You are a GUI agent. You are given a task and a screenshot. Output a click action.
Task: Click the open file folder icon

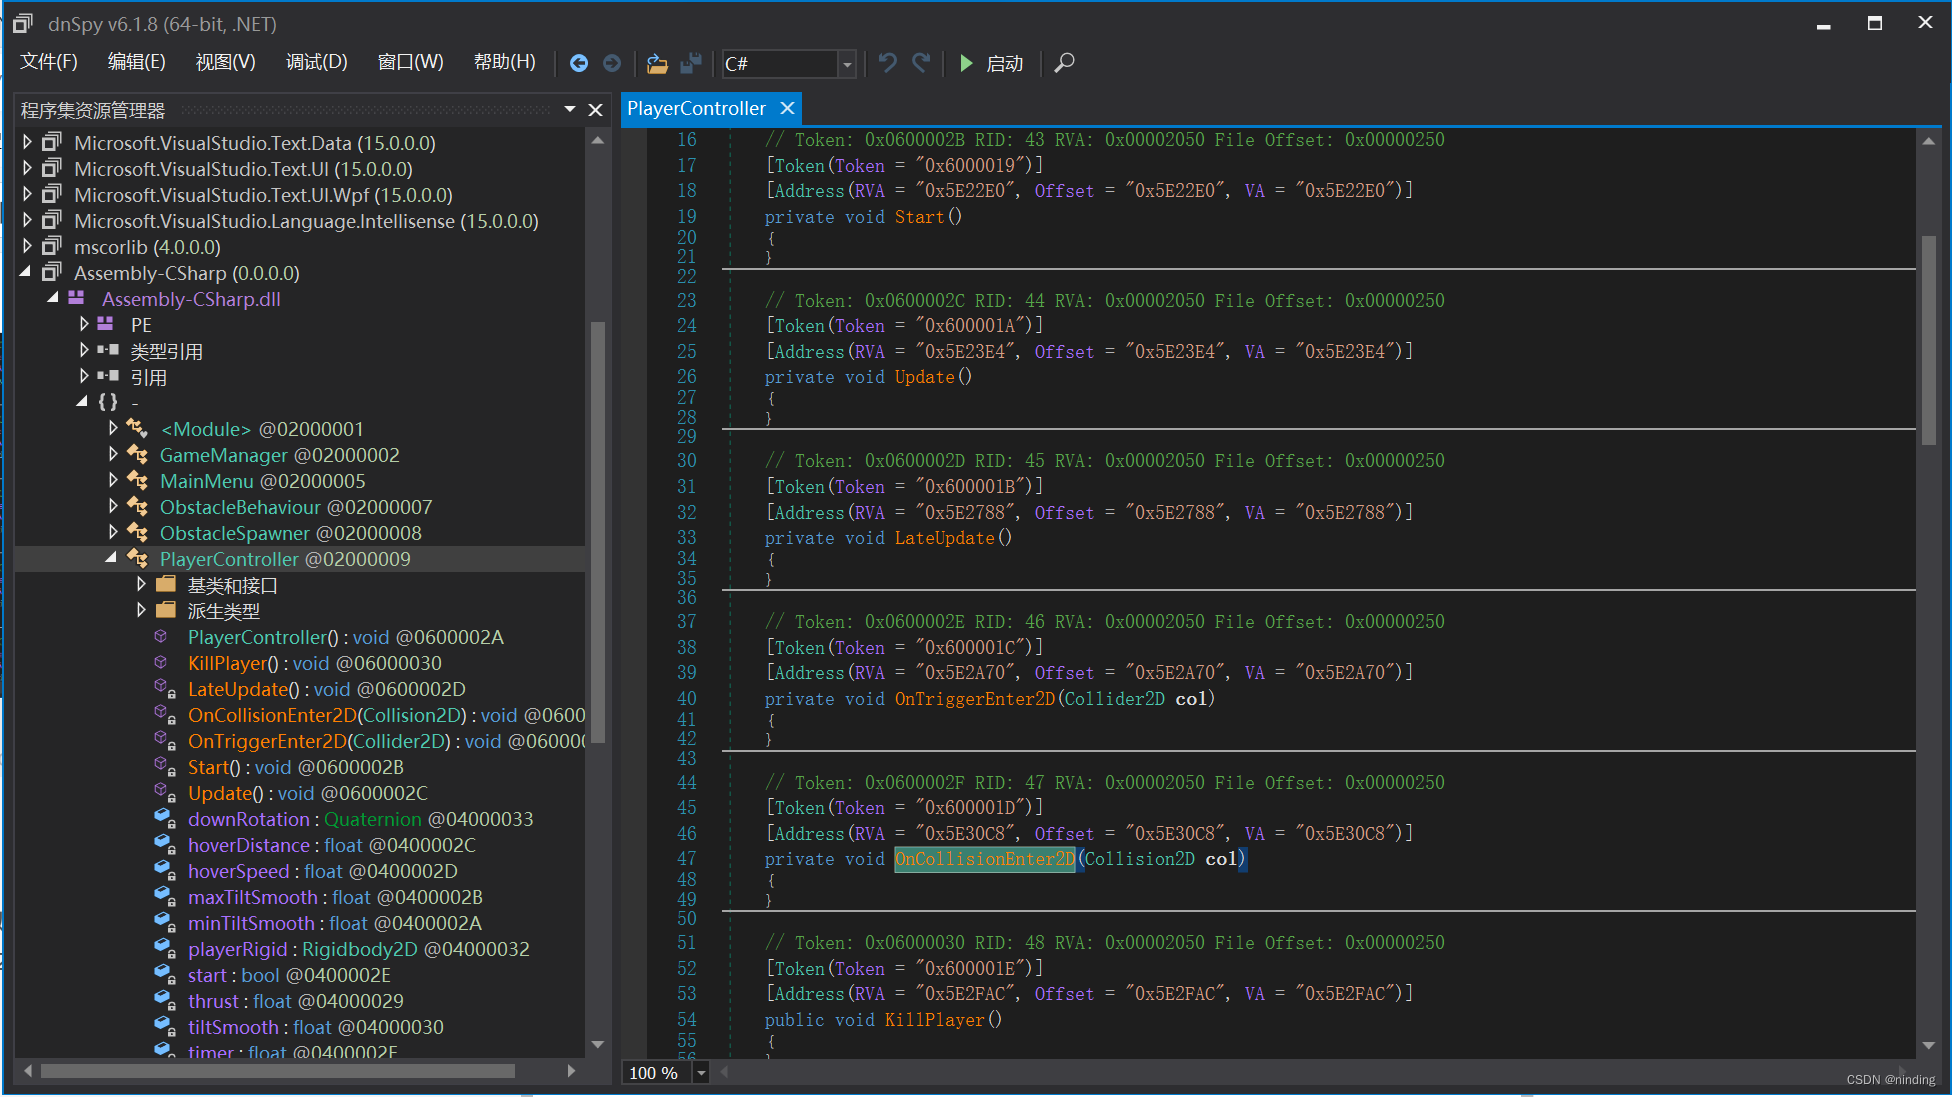click(657, 63)
